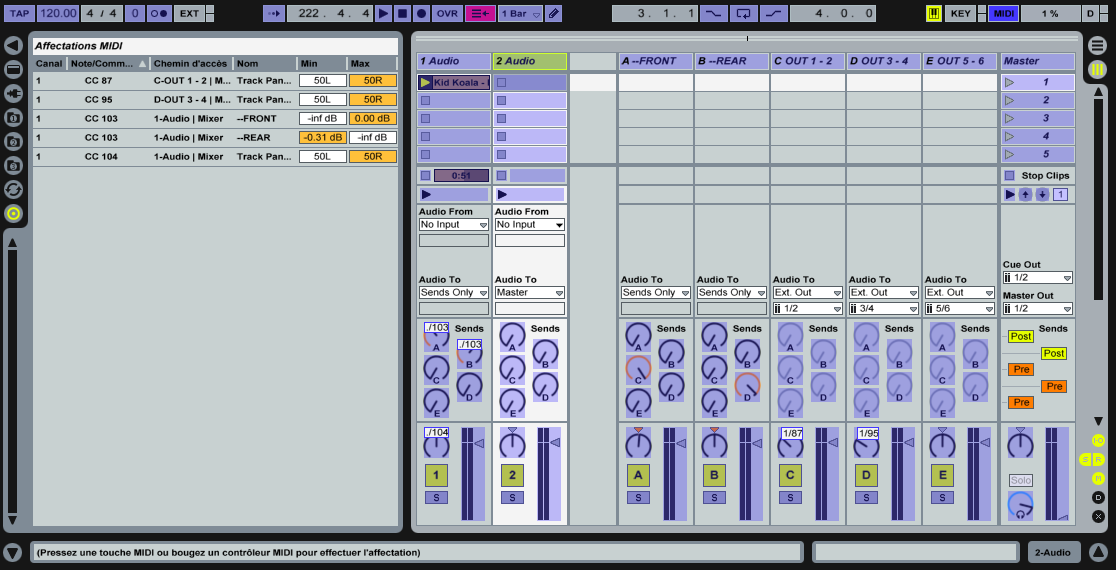
Task: Toggle the MIDI map mode switch
Action: (x=1003, y=13)
